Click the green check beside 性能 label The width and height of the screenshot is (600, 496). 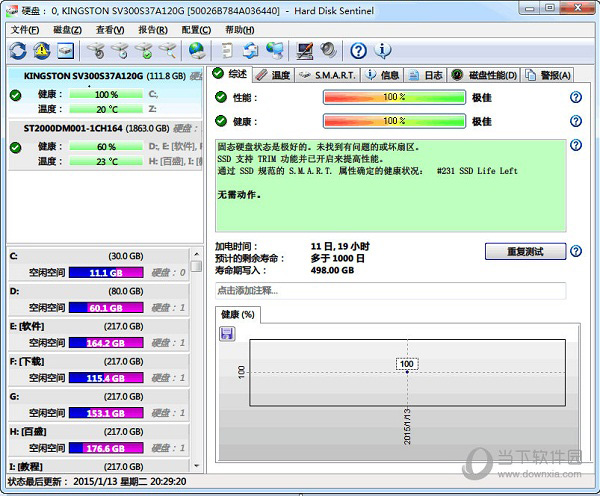[221, 97]
